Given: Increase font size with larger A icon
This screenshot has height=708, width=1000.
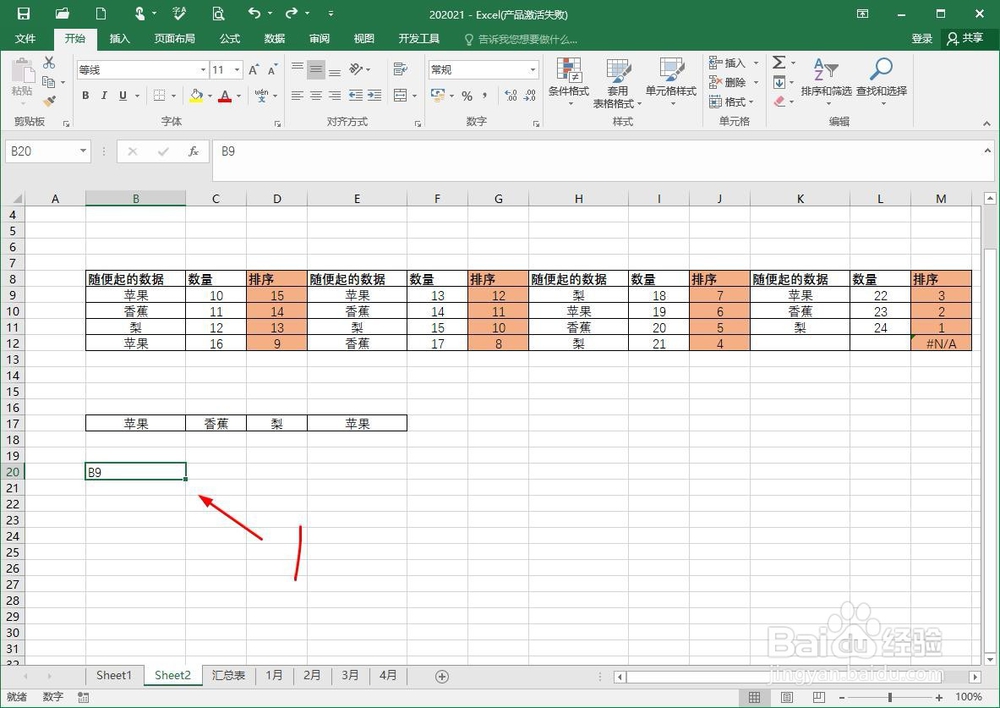Looking at the screenshot, I should tap(254, 70).
